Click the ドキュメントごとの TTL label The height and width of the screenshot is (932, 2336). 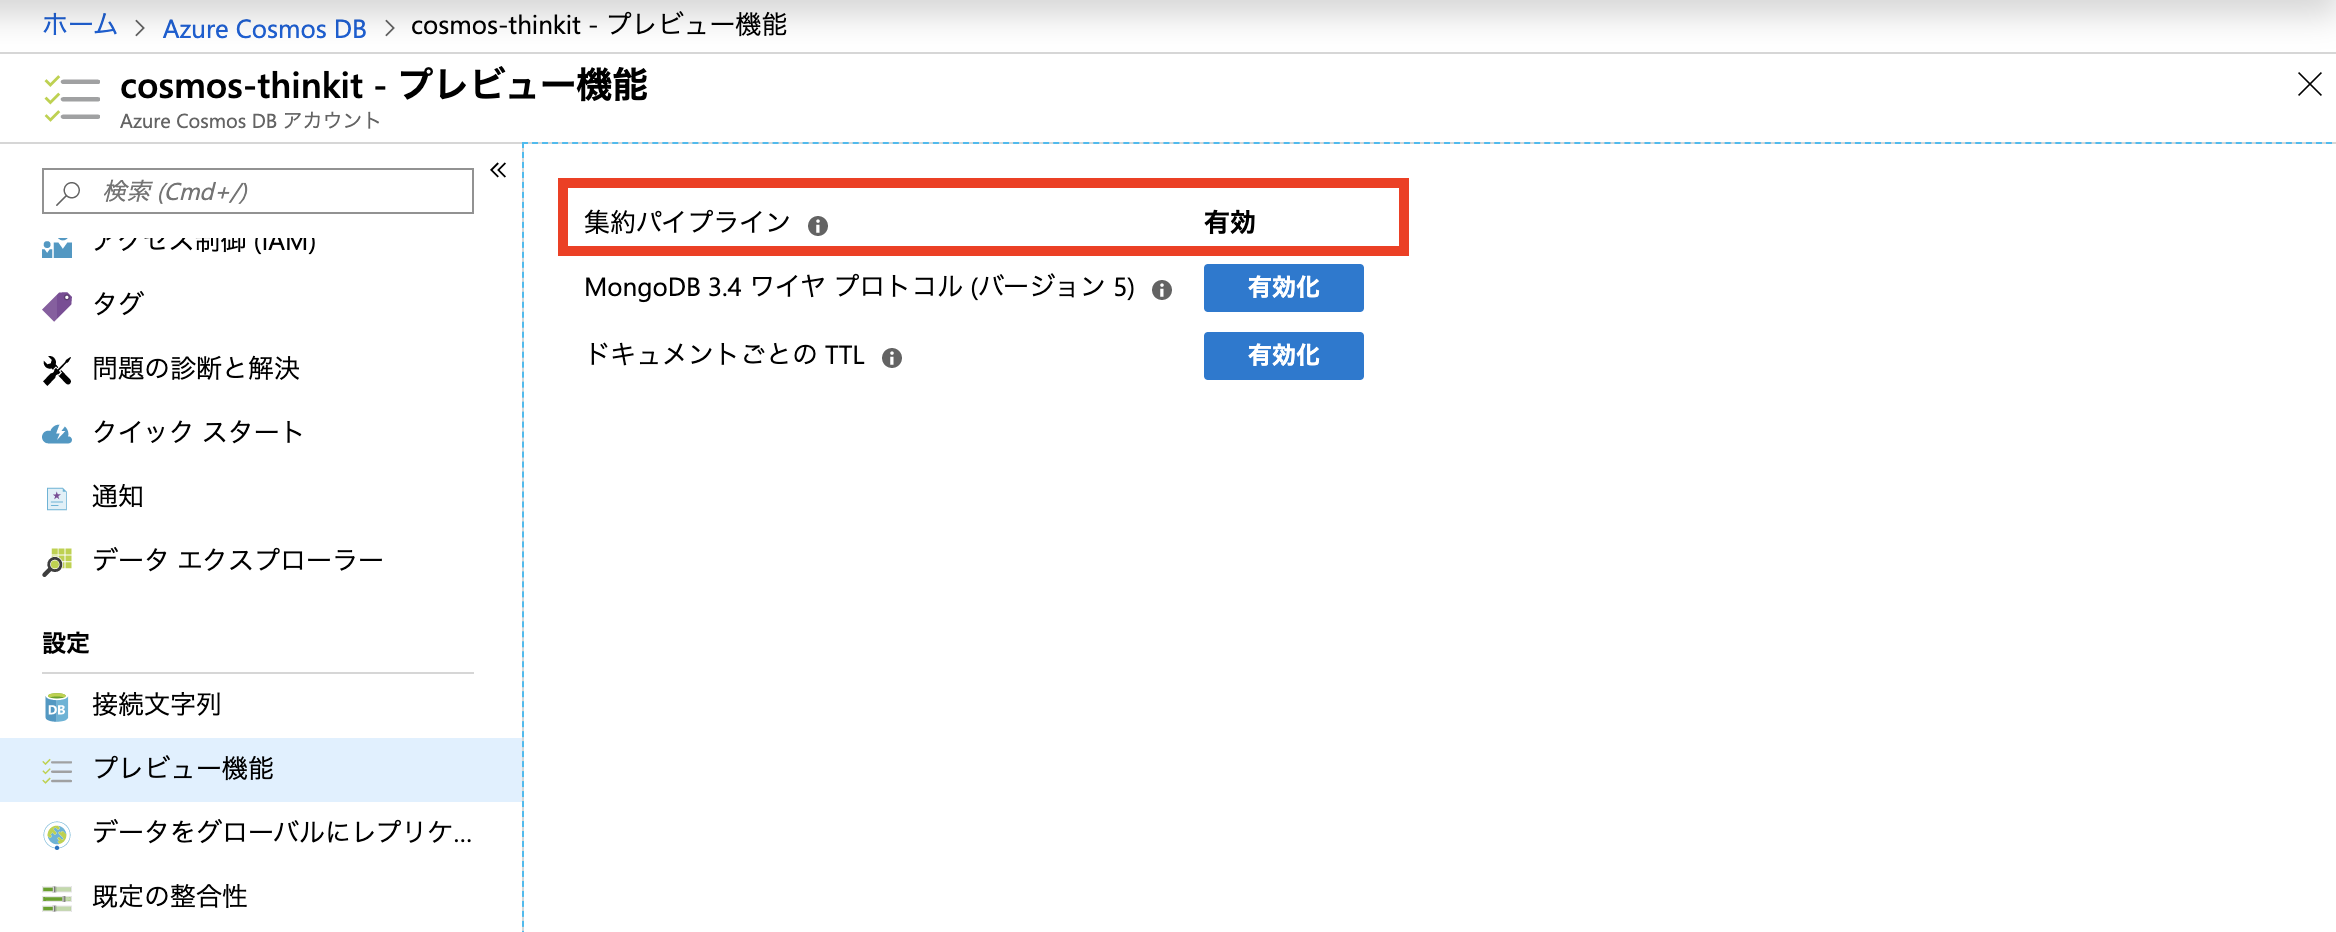(724, 354)
